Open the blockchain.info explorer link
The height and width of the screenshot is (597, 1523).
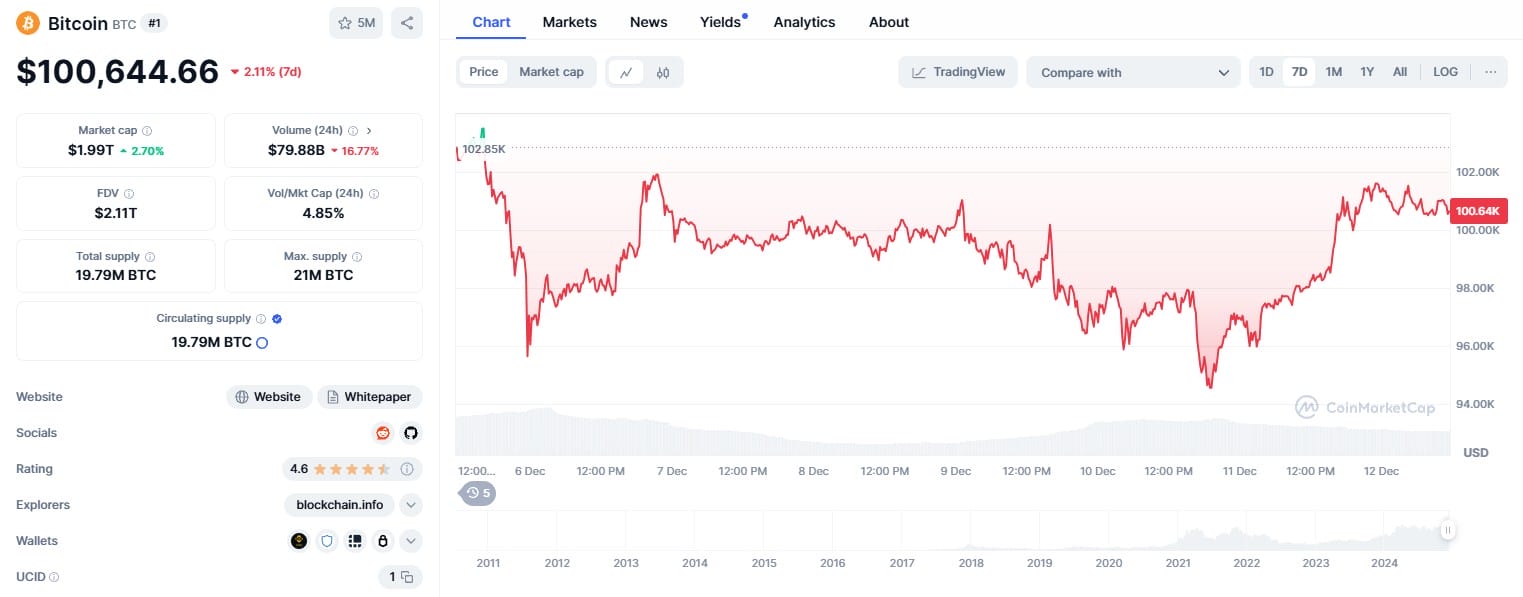tap(339, 505)
